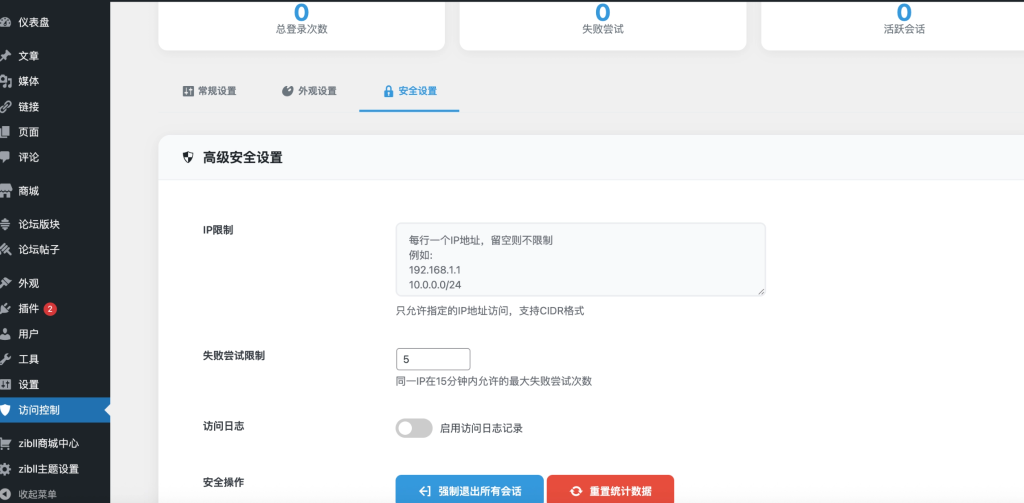The height and width of the screenshot is (503, 1024).
Task: Click the logout arrow icon on 强制退出所有会话
Action: point(424,491)
